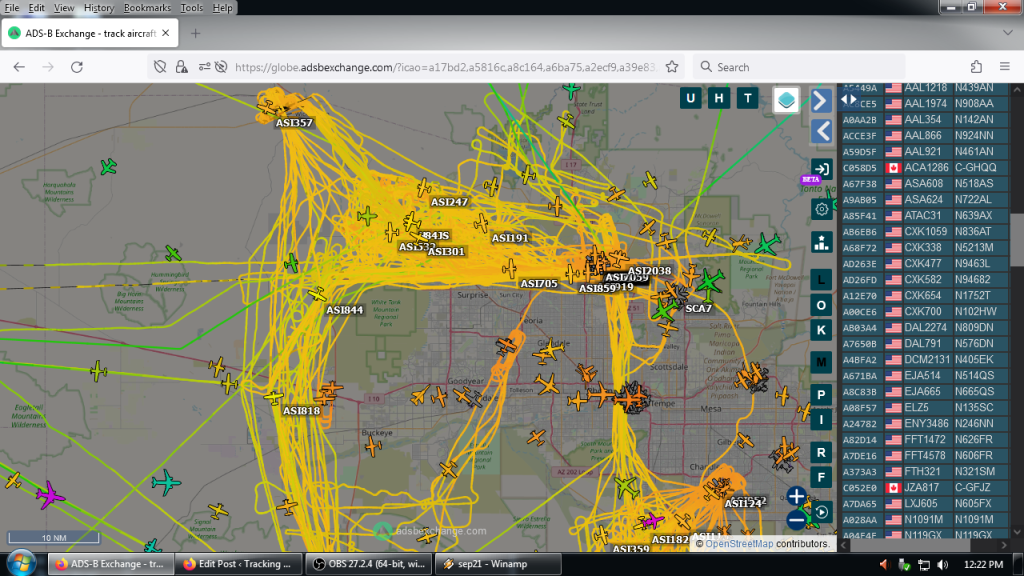The image size is (1024, 576).
Task: Select row N1091M in aircraft list
Action: click(x=924, y=519)
